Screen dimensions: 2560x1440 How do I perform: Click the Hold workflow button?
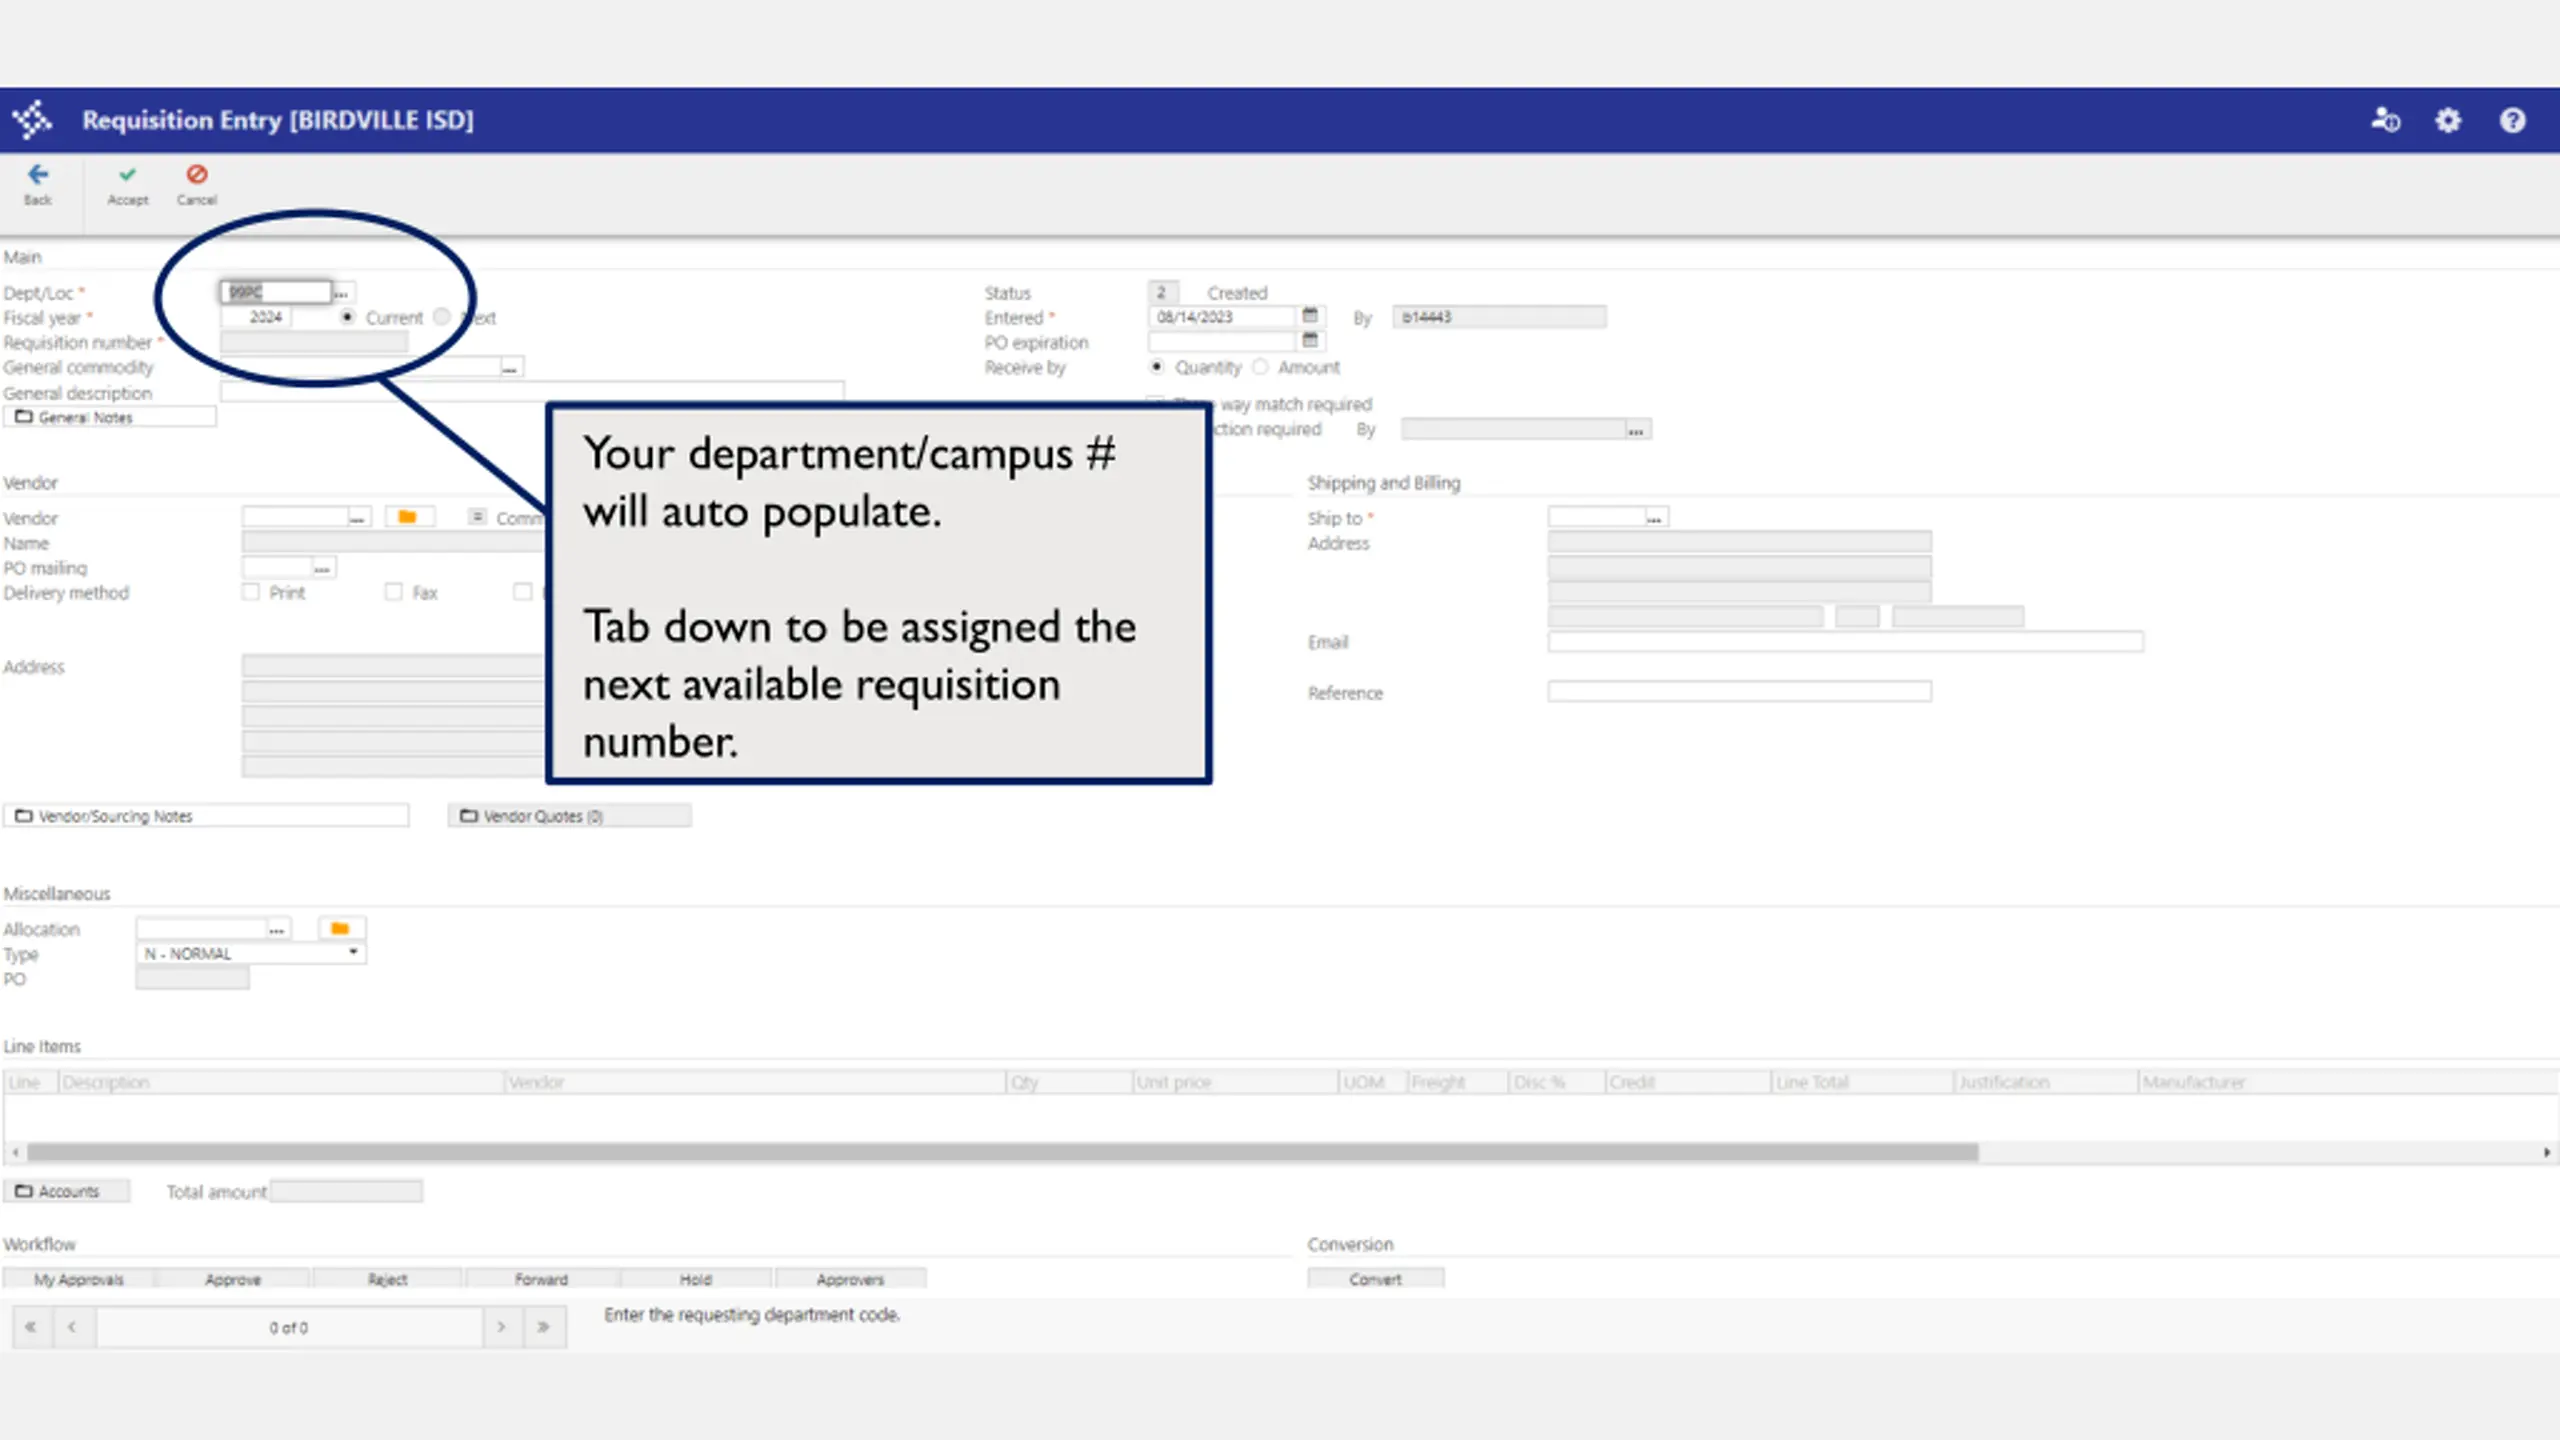696,1279
